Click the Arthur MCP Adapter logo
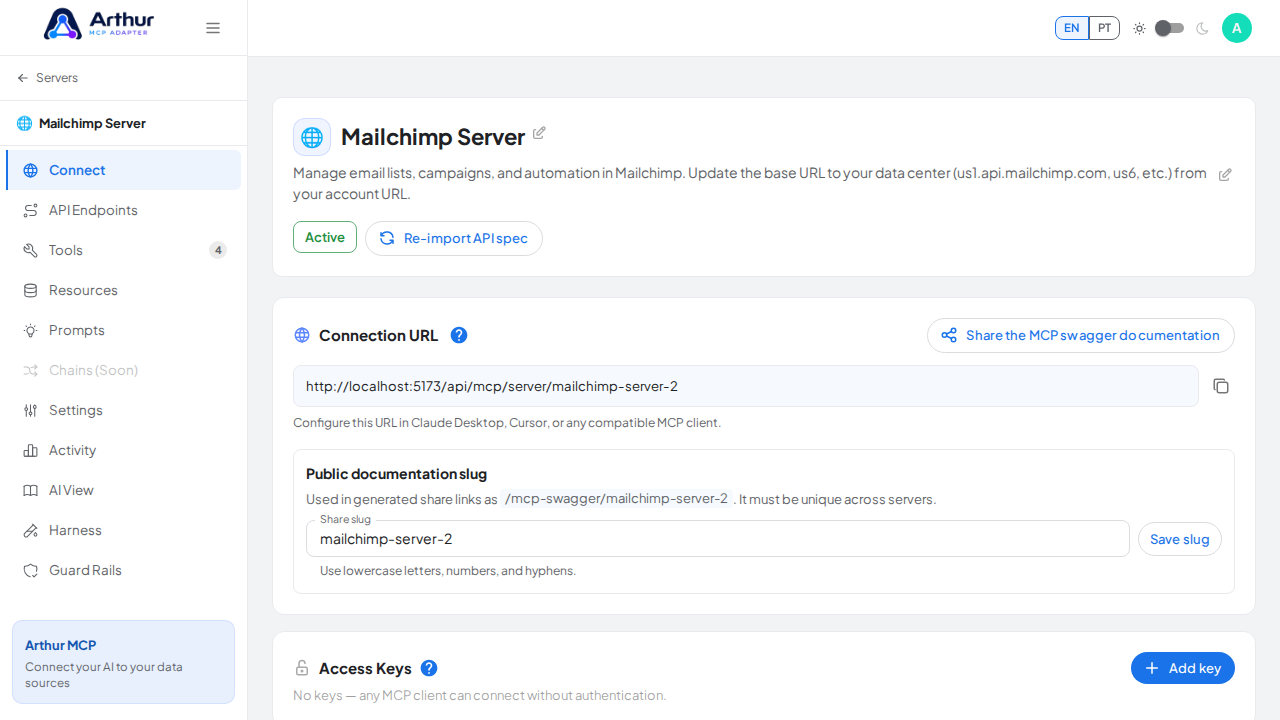This screenshot has width=1280, height=720. (98, 24)
